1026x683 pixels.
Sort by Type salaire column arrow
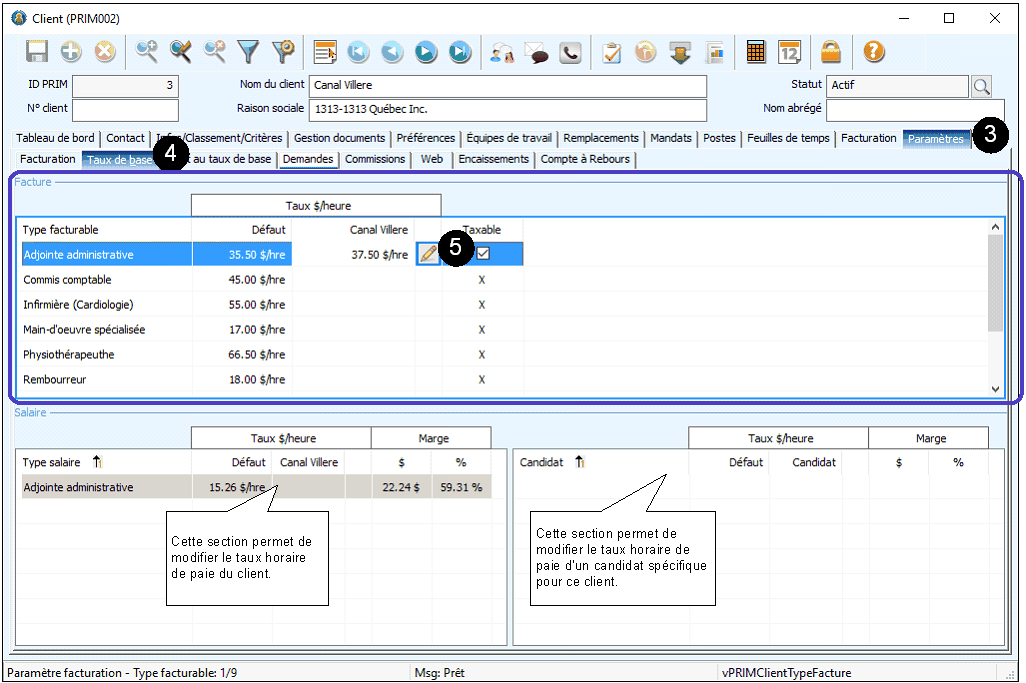point(97,462)
